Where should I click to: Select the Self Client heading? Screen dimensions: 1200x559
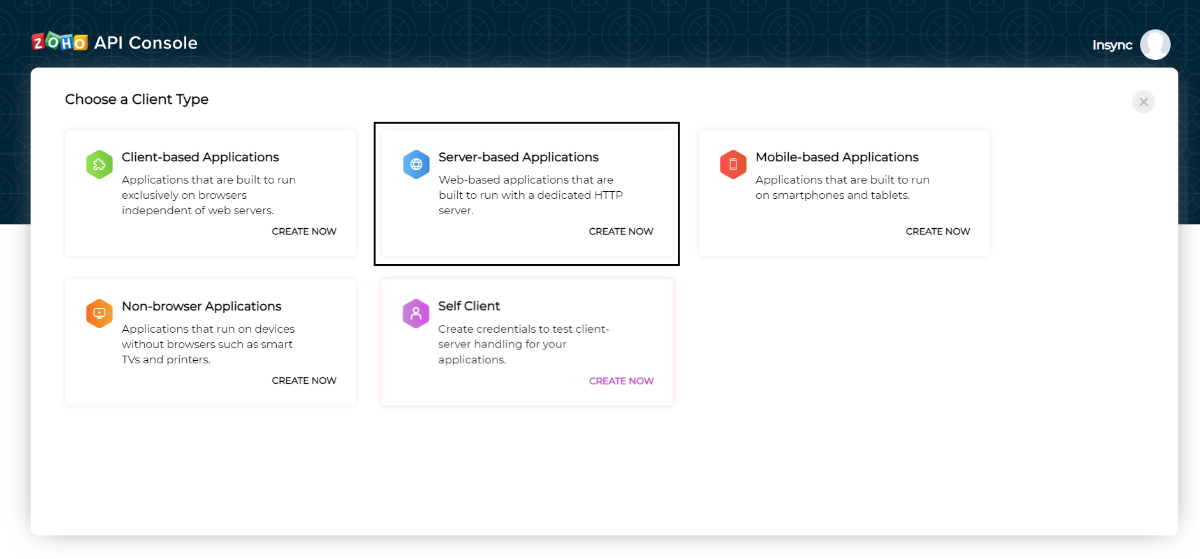click(x=469, y=306)
